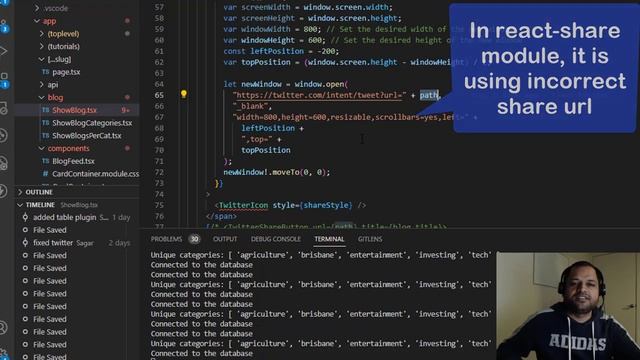The height and width of the screenshot is (360, 640).
Task: Click line number 65 in the gutter
Action: [x=159, y=95]
